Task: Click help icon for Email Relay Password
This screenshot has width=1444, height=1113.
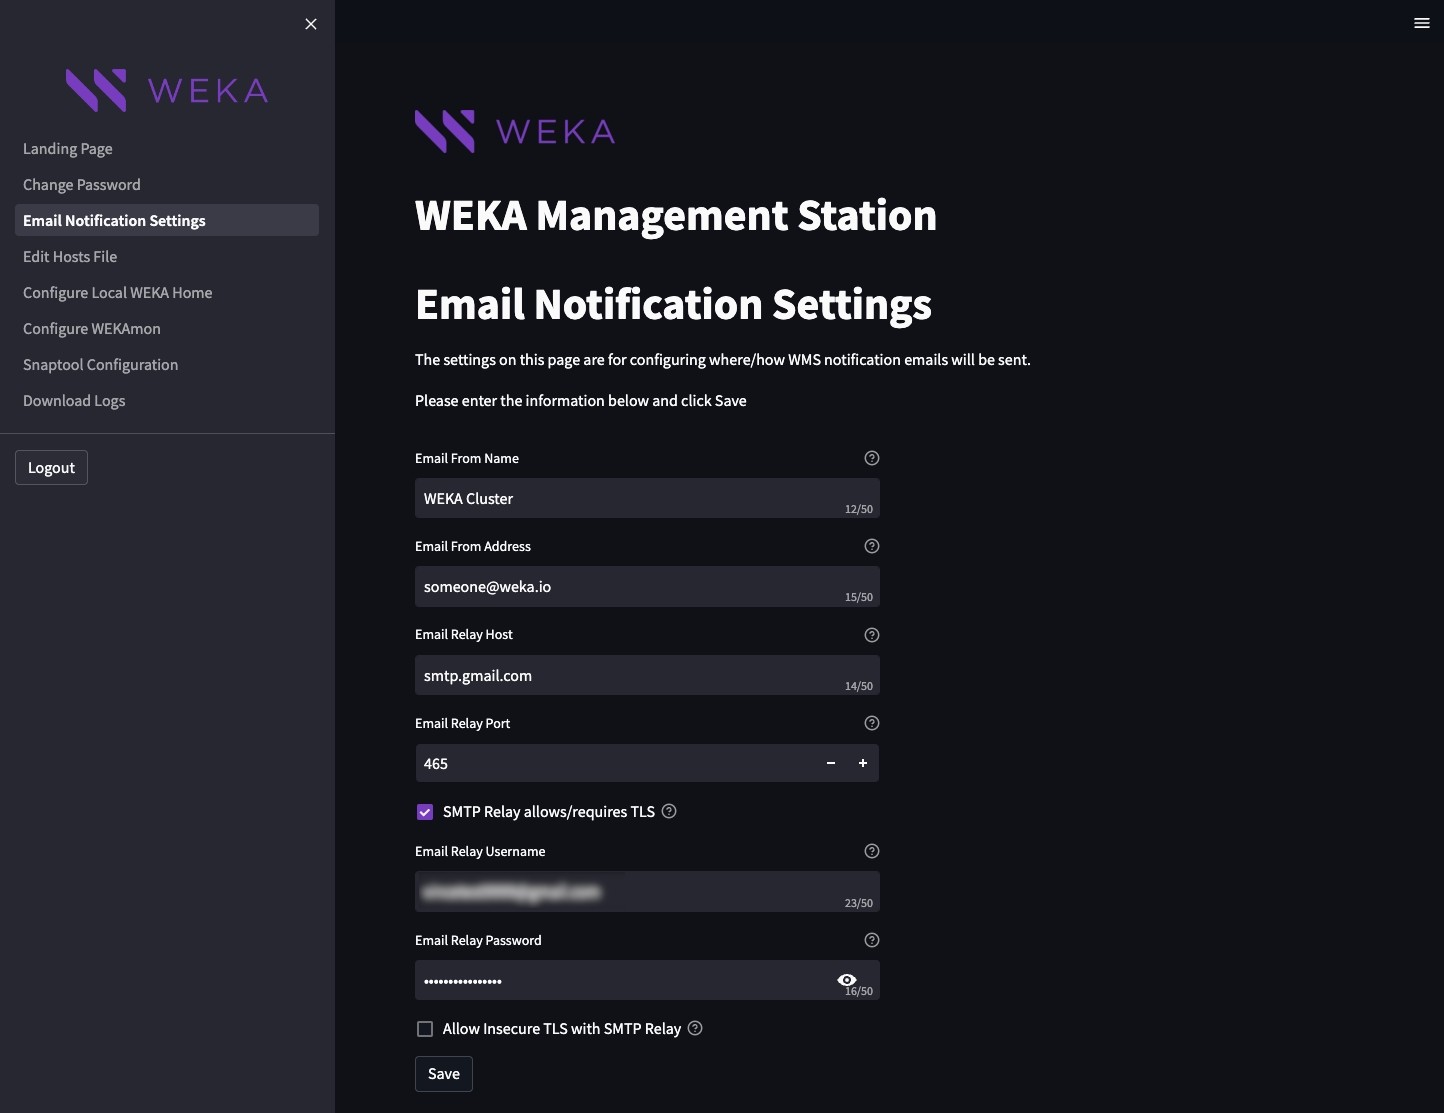Action: [x=872, y=940]
